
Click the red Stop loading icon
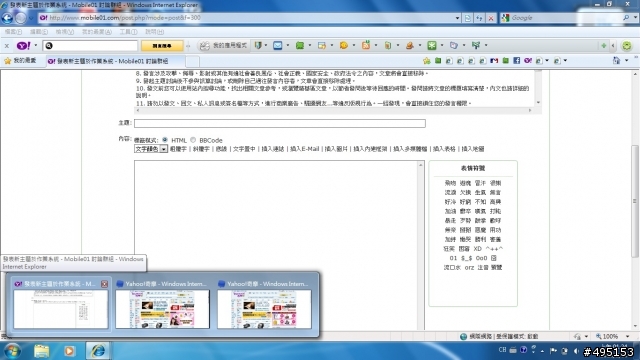click(x=491, y=18)
